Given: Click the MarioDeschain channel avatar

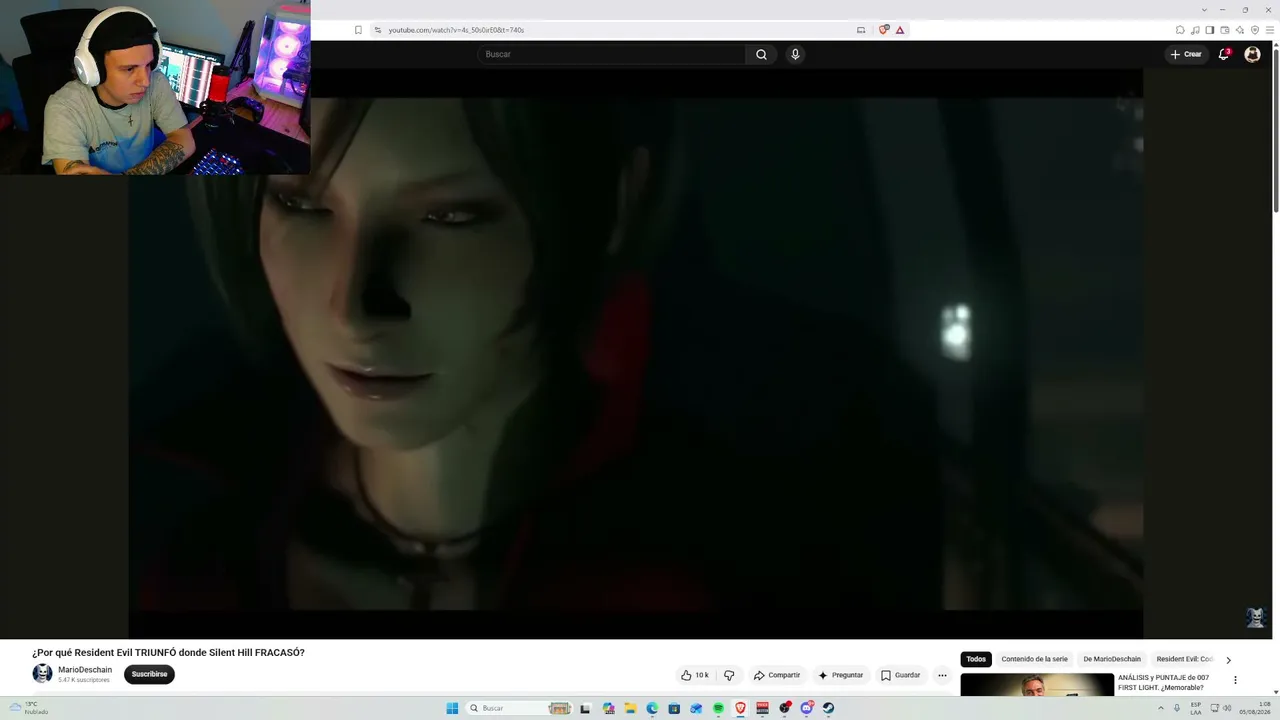Looking at the screenshot, I should pos(42,674).
